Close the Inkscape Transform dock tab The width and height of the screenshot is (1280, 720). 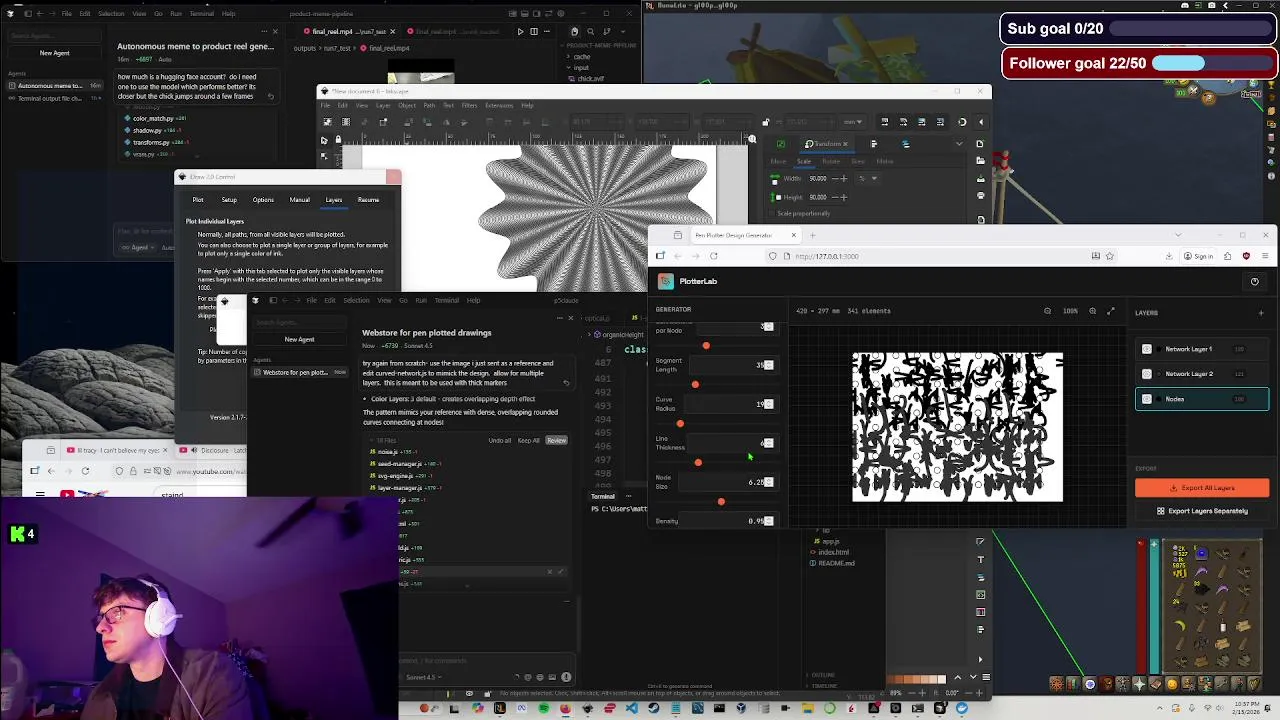tap(846, 144)
